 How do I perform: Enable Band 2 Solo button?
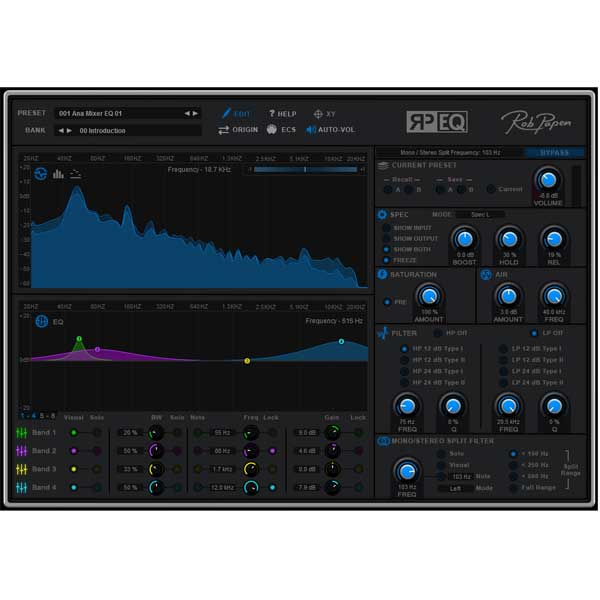click(x=98, y=451)
